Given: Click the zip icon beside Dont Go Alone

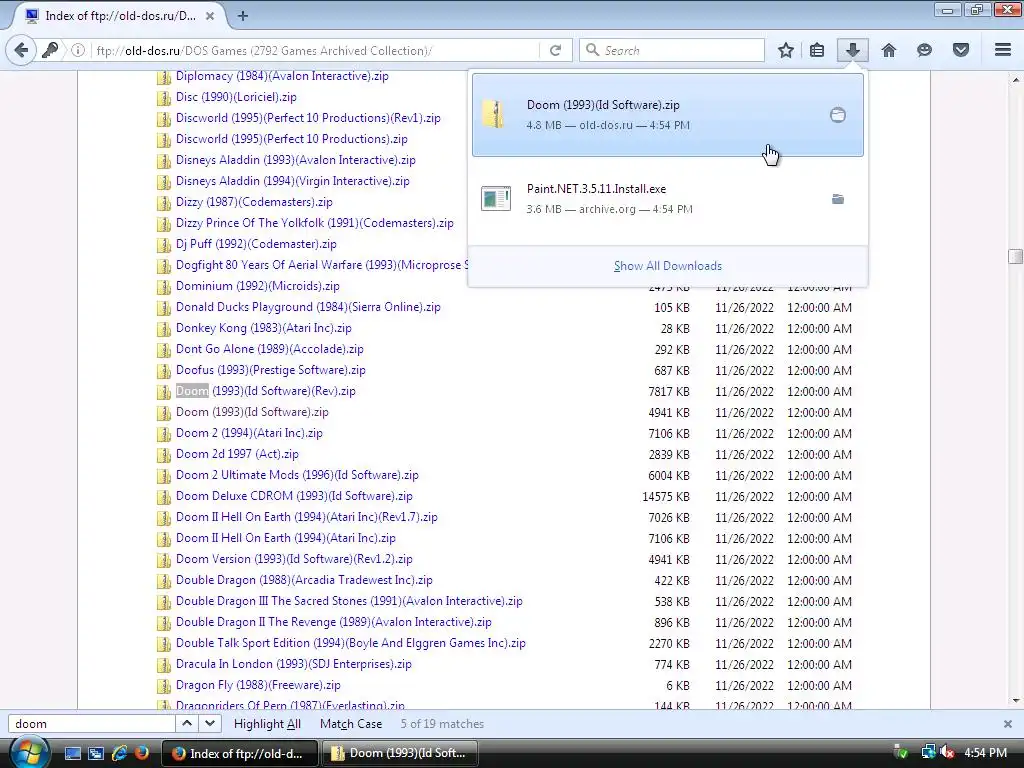Looking at the screenshot, I should [x=163, y=350].
